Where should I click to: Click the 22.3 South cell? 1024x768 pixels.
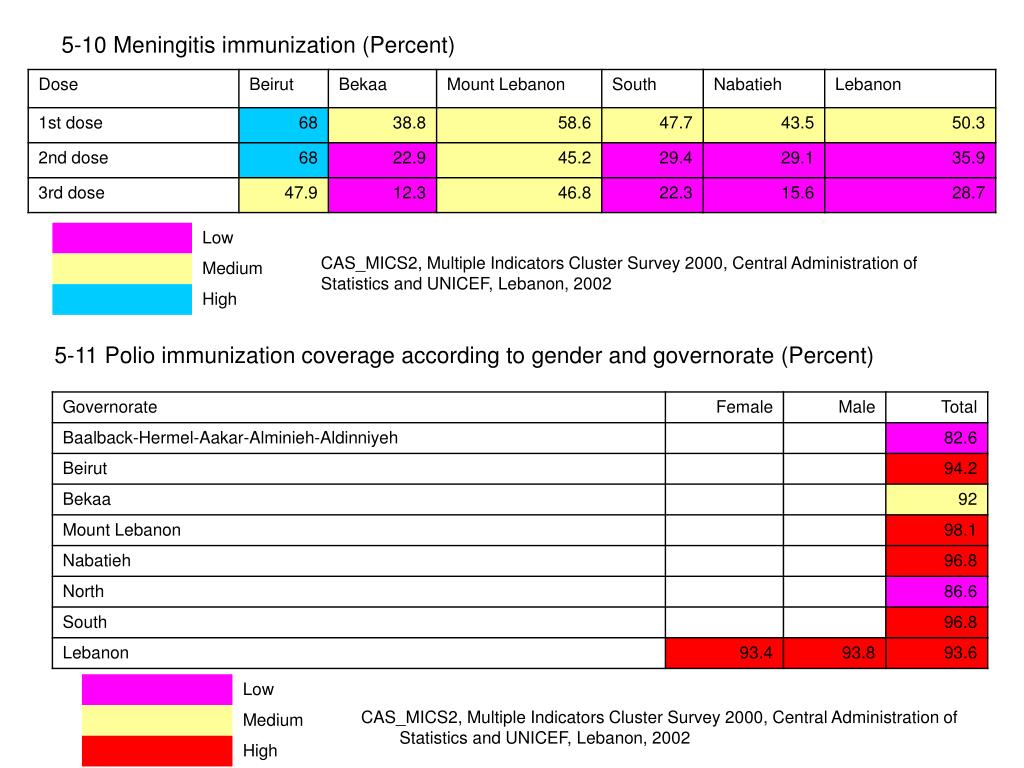[x=652, y=195]
